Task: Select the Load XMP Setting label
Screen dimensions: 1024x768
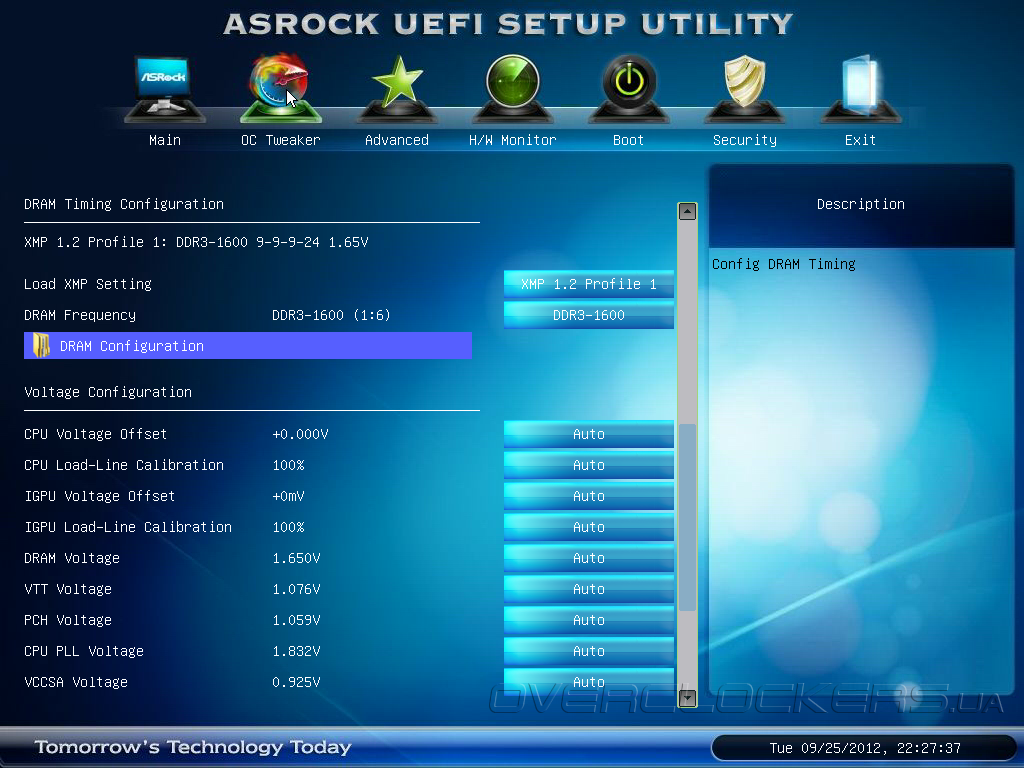Action: pyautogui.click(x=88, y=284)
